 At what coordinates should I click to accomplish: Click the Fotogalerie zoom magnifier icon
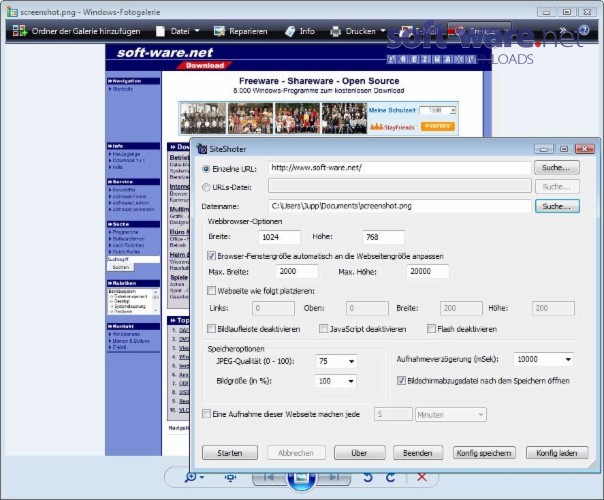coord(190,477)
